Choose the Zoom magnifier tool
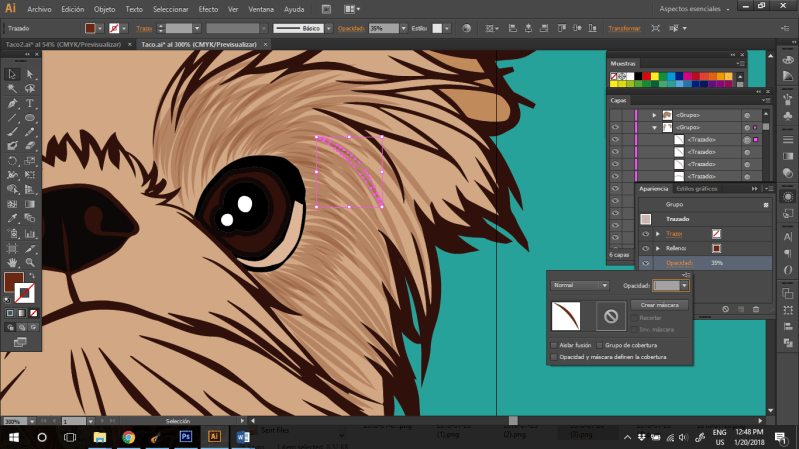This screenshot has width=799, height=449. click(x=30, y=262)
